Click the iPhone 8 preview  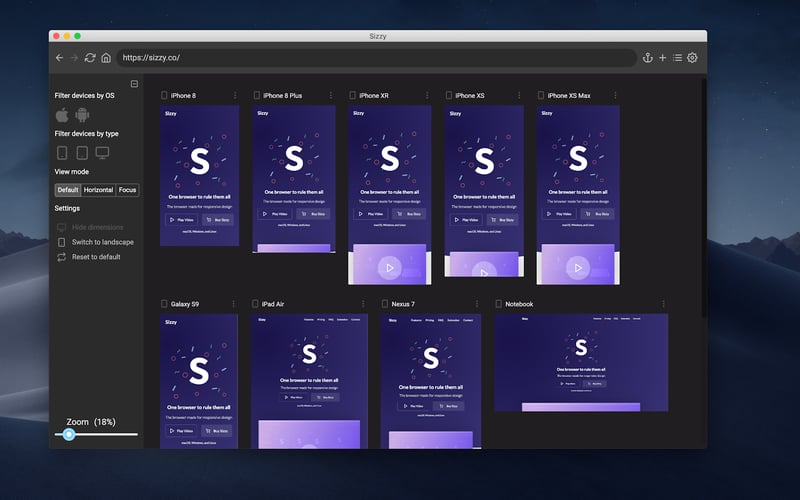pos(199,176)
